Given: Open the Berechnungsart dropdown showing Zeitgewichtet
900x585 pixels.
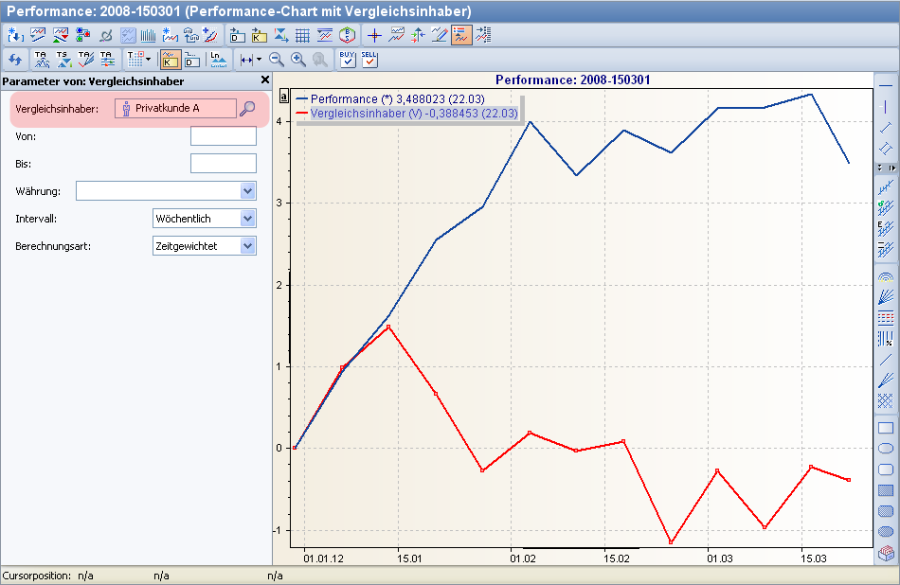Looking at the screenshot, I should pyautogui.click(x=248, y=245).
